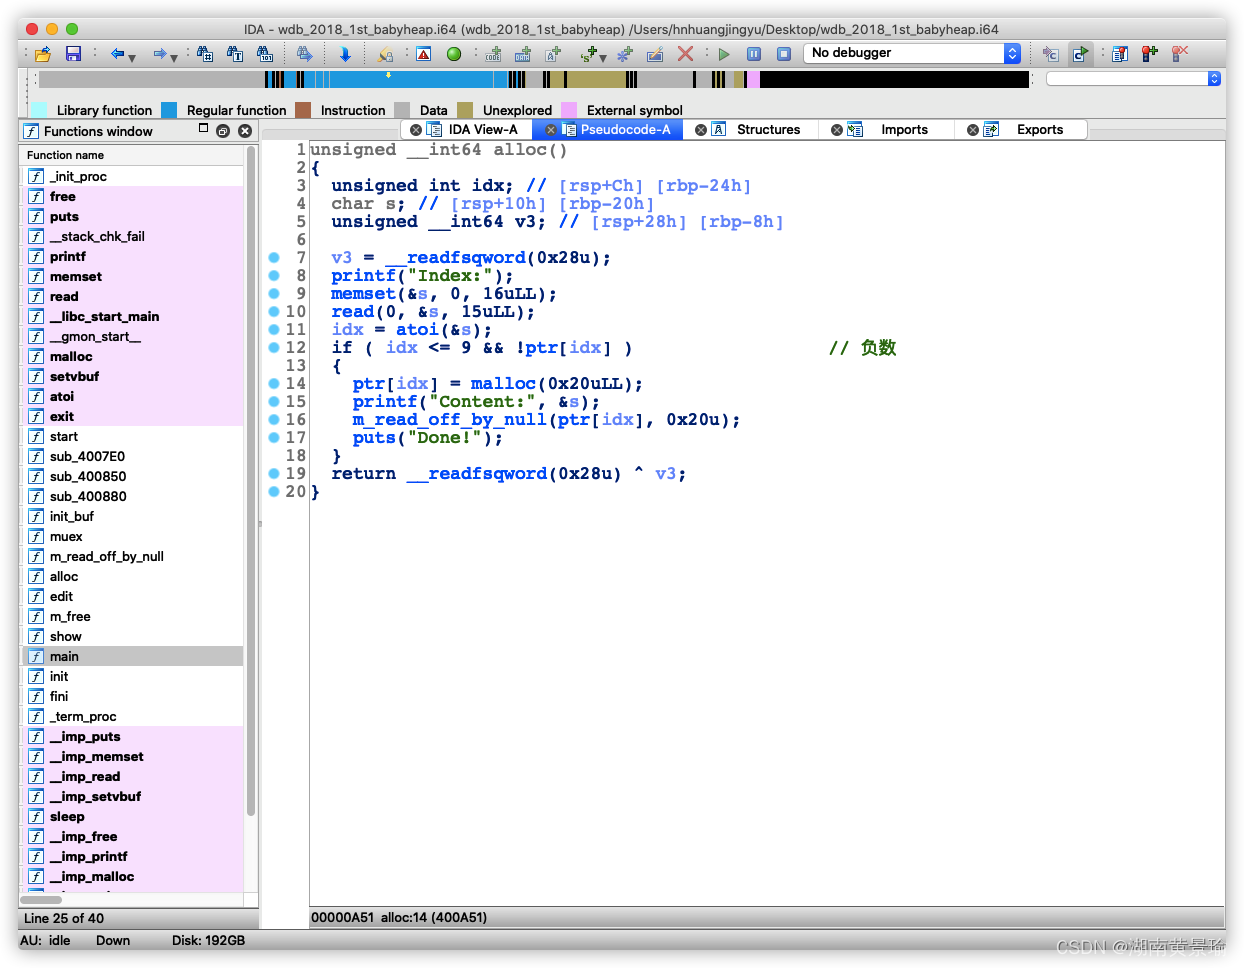1244x968 pixels.
Task: Toggle breakpoint dot on line 8
Action: pyautogui.click(x=274, y=276)
